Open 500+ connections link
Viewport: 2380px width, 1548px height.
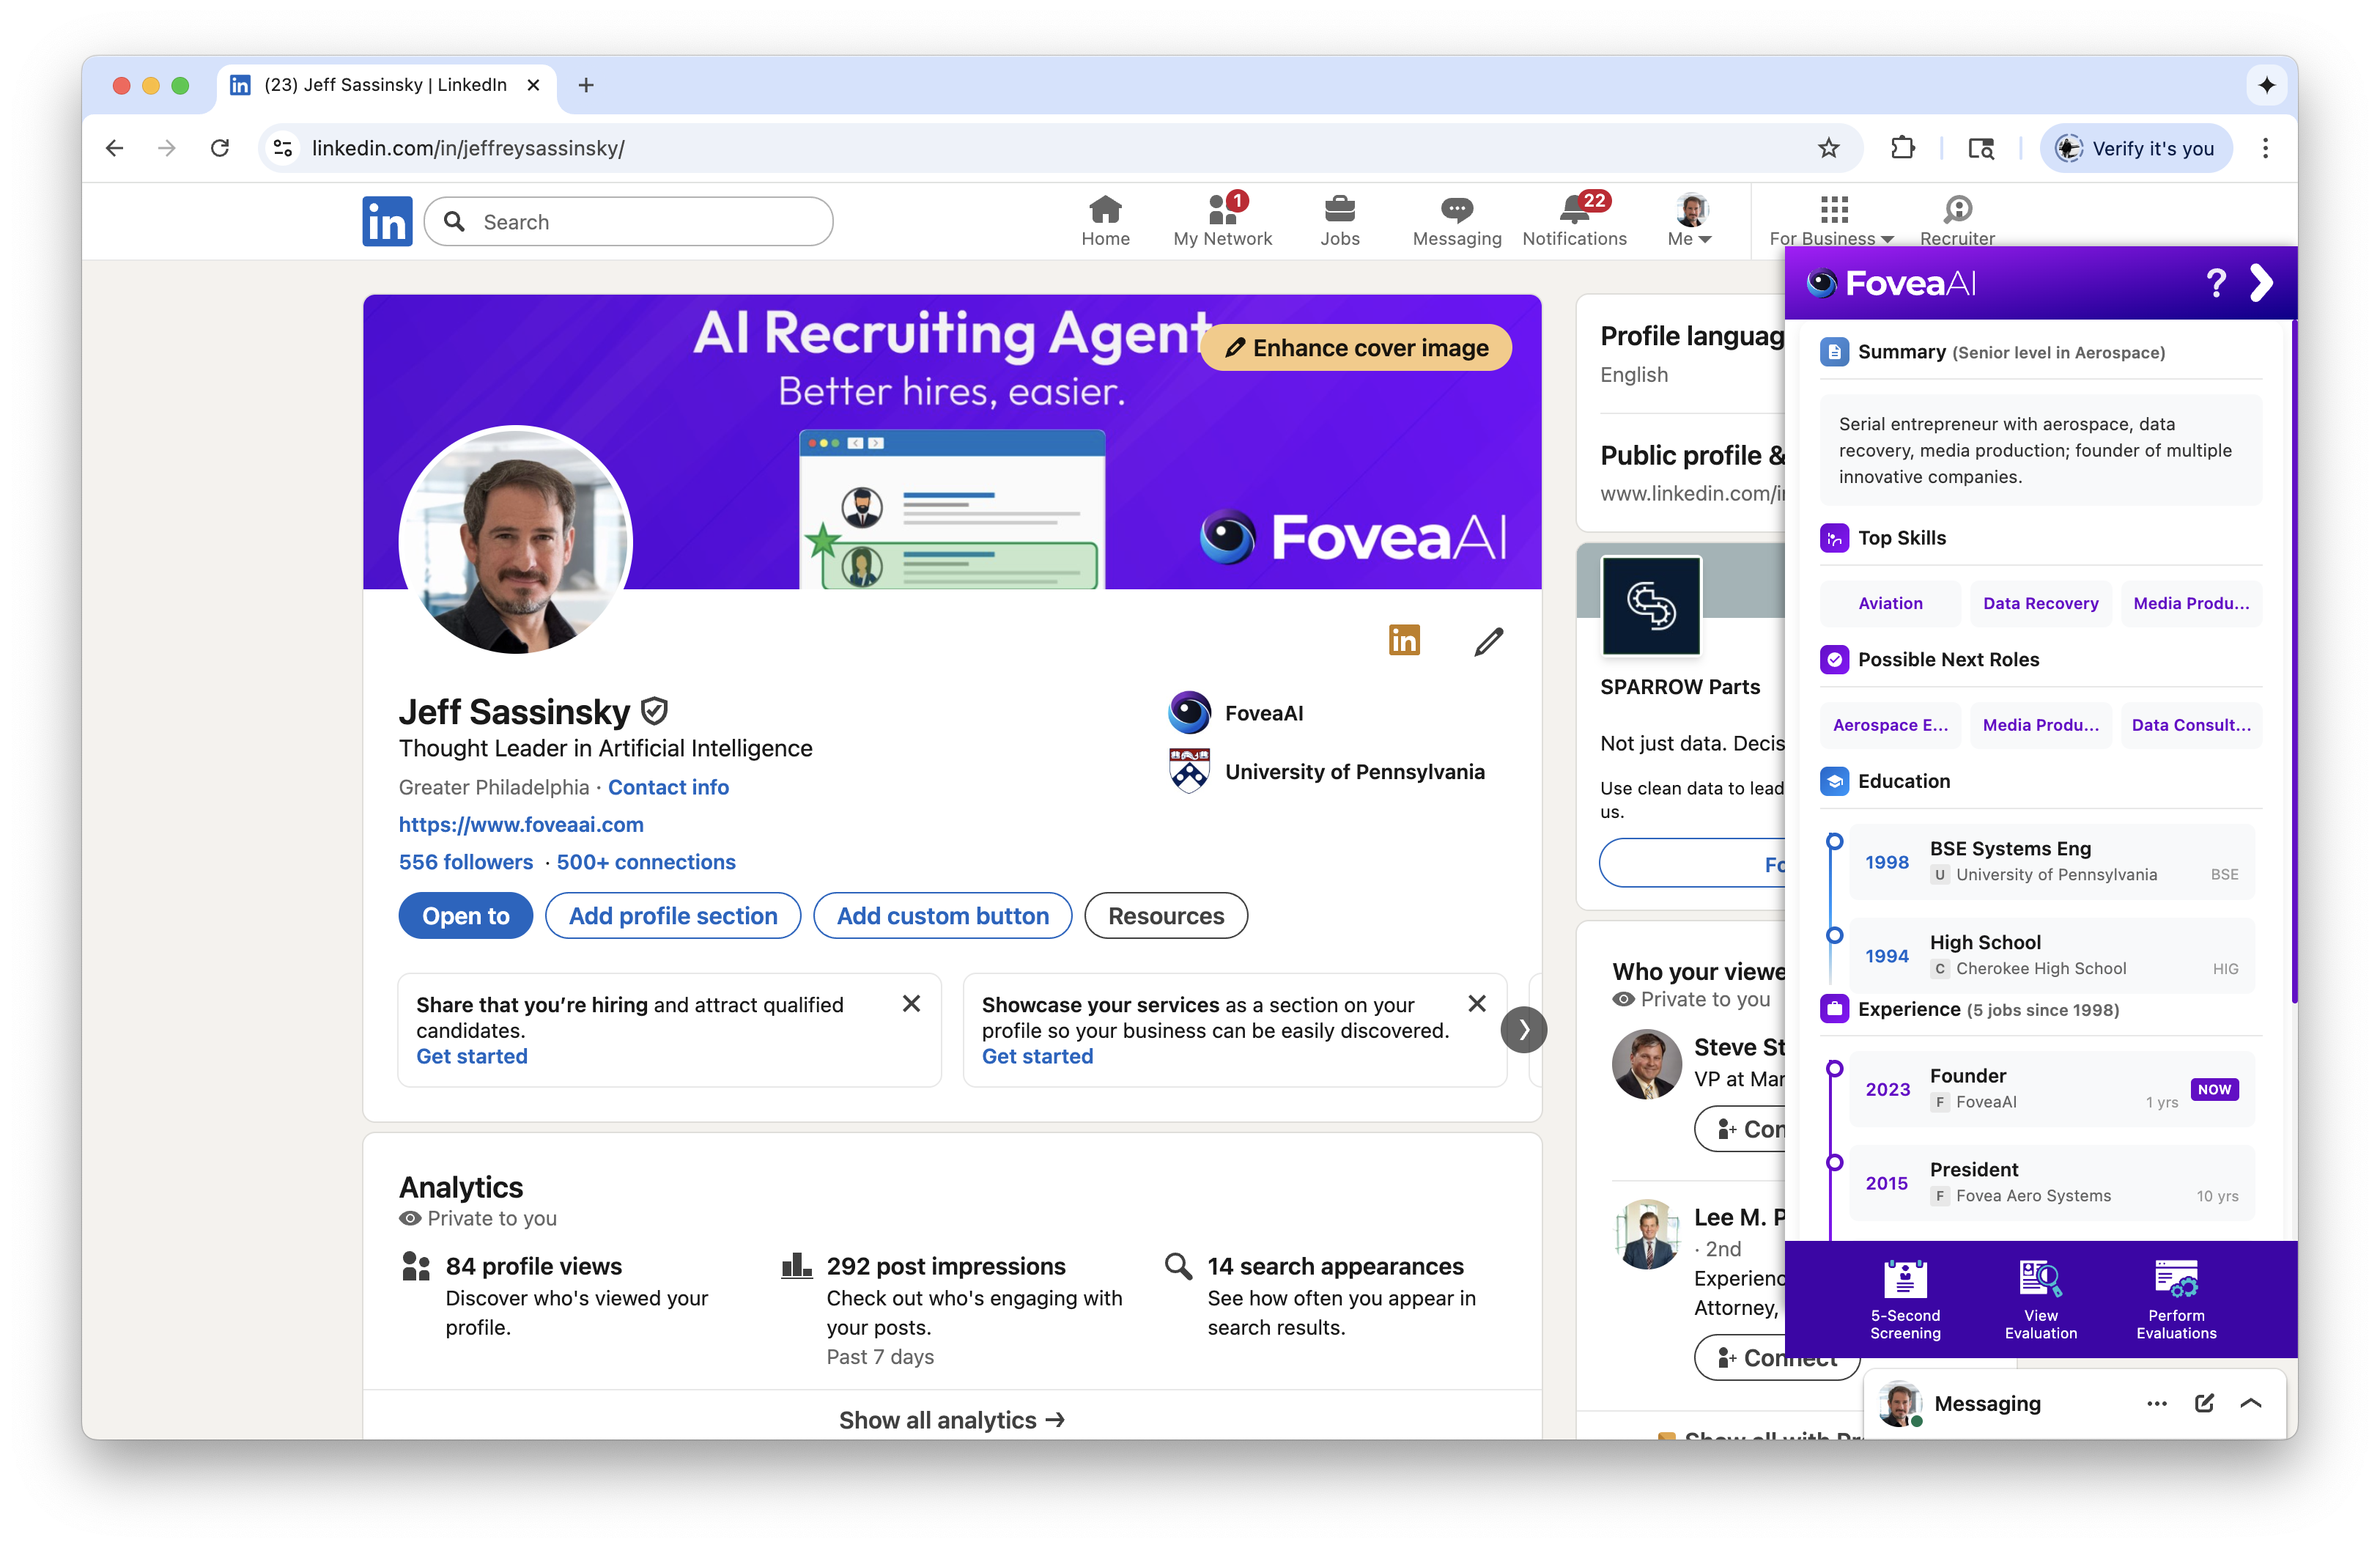click(x=646, y=862)
